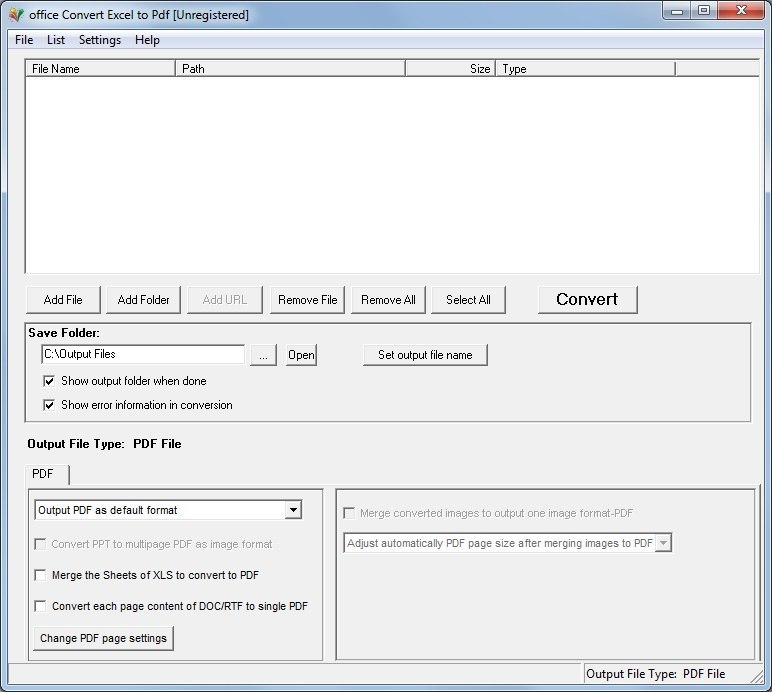Sort list by Path column
Image resolution: width=772 pixels, height=692 pixels.
coord(290,68)
